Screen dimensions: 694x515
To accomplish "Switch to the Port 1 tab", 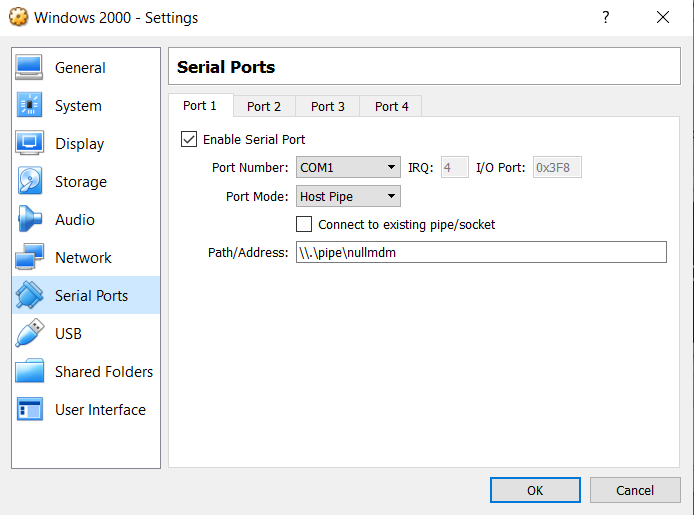I will tap(200, 106).
